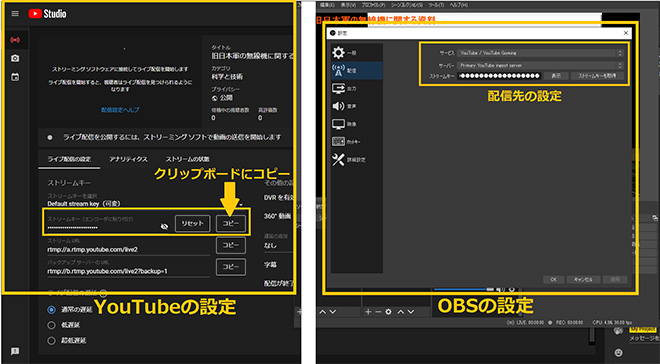The width and height of the screenshot is (660, 364).
Task: Open the YouTube Studio hamburger menu
Action: 15,13
